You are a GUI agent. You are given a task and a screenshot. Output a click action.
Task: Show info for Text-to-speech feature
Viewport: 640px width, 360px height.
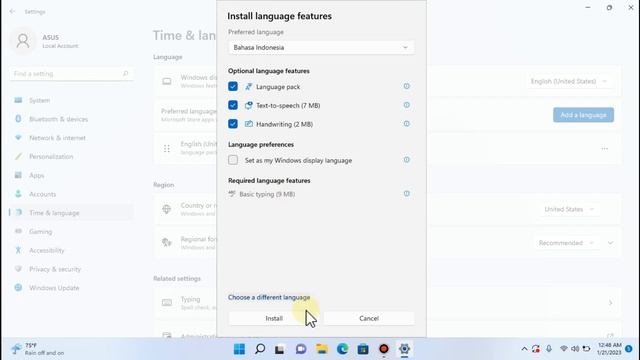tap(407, 105)
